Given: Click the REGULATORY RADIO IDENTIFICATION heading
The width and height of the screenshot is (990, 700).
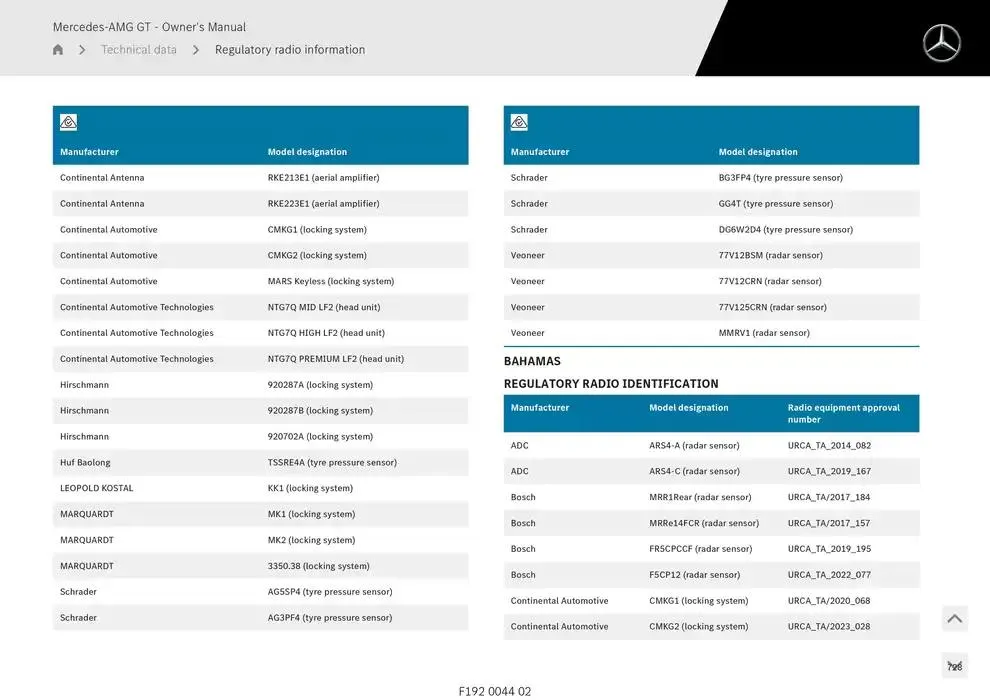Looking at the screenshot, I should [611, 384].
